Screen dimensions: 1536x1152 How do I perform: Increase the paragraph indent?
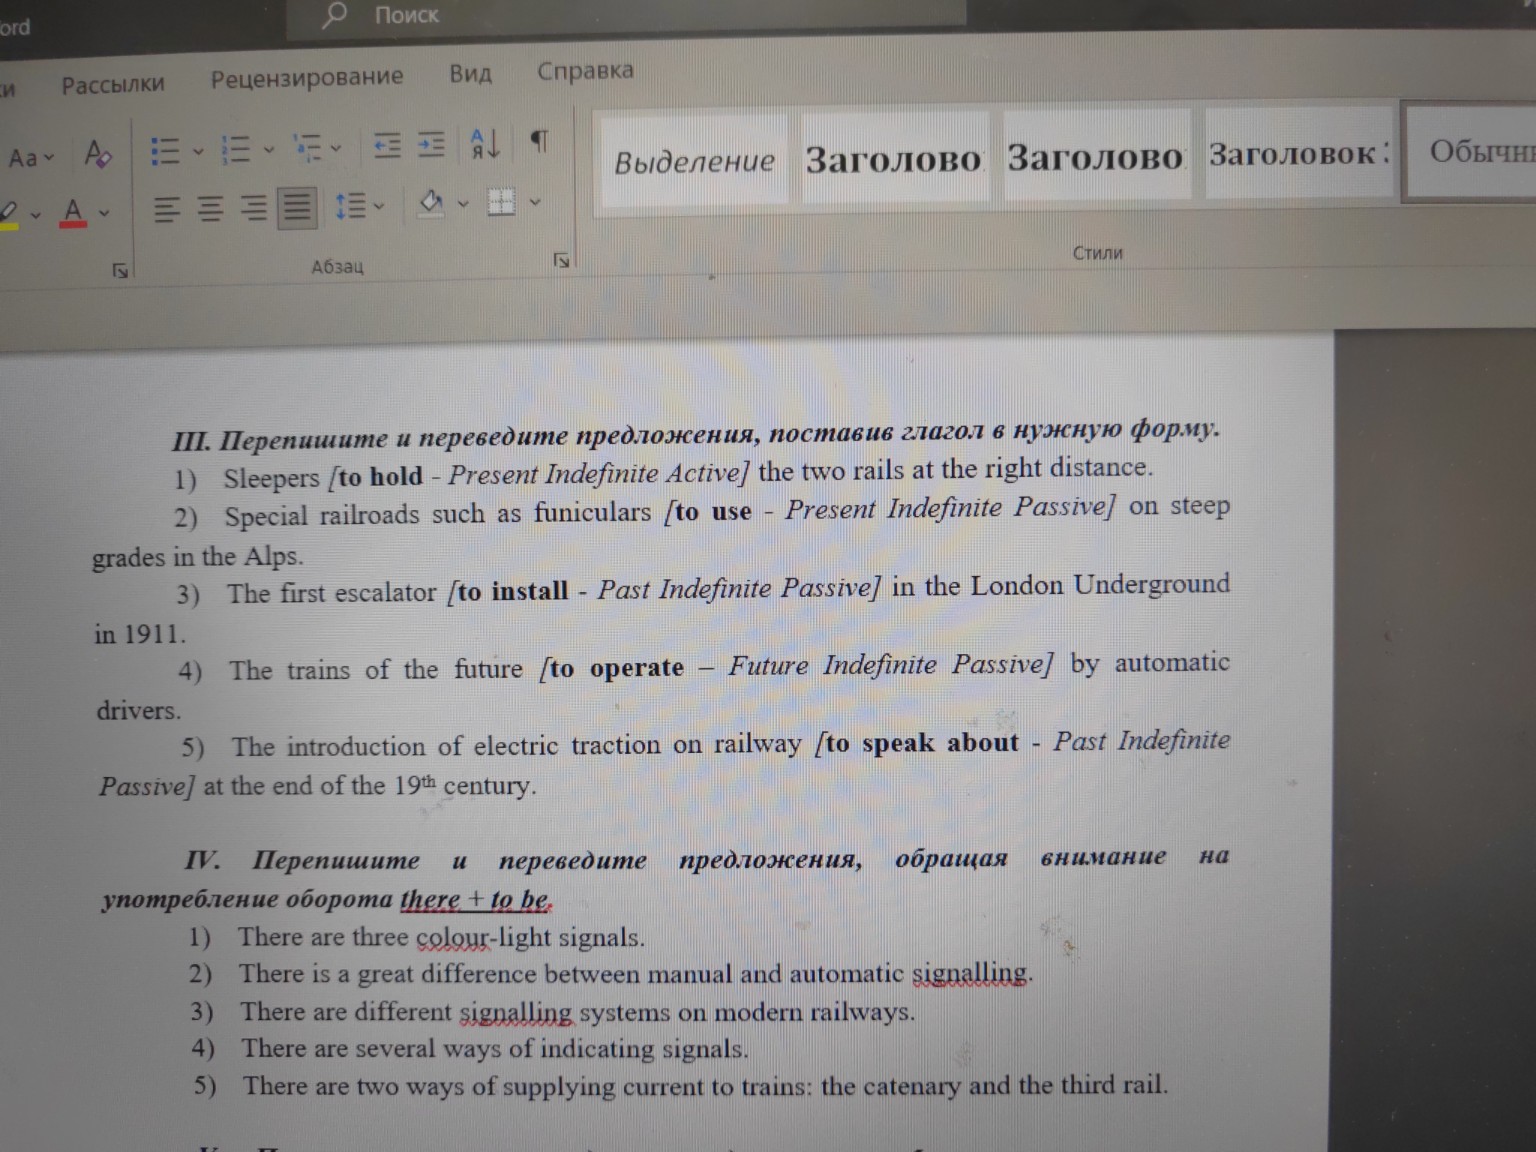[x=432, y=145]
